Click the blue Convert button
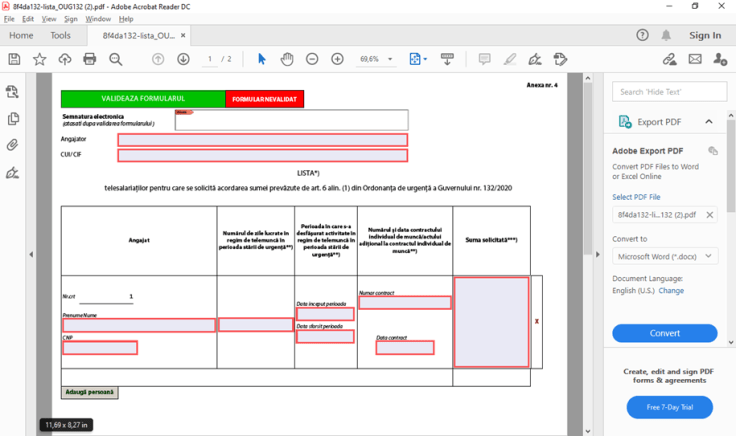This screenshot has height=436, width=736. 664,333
